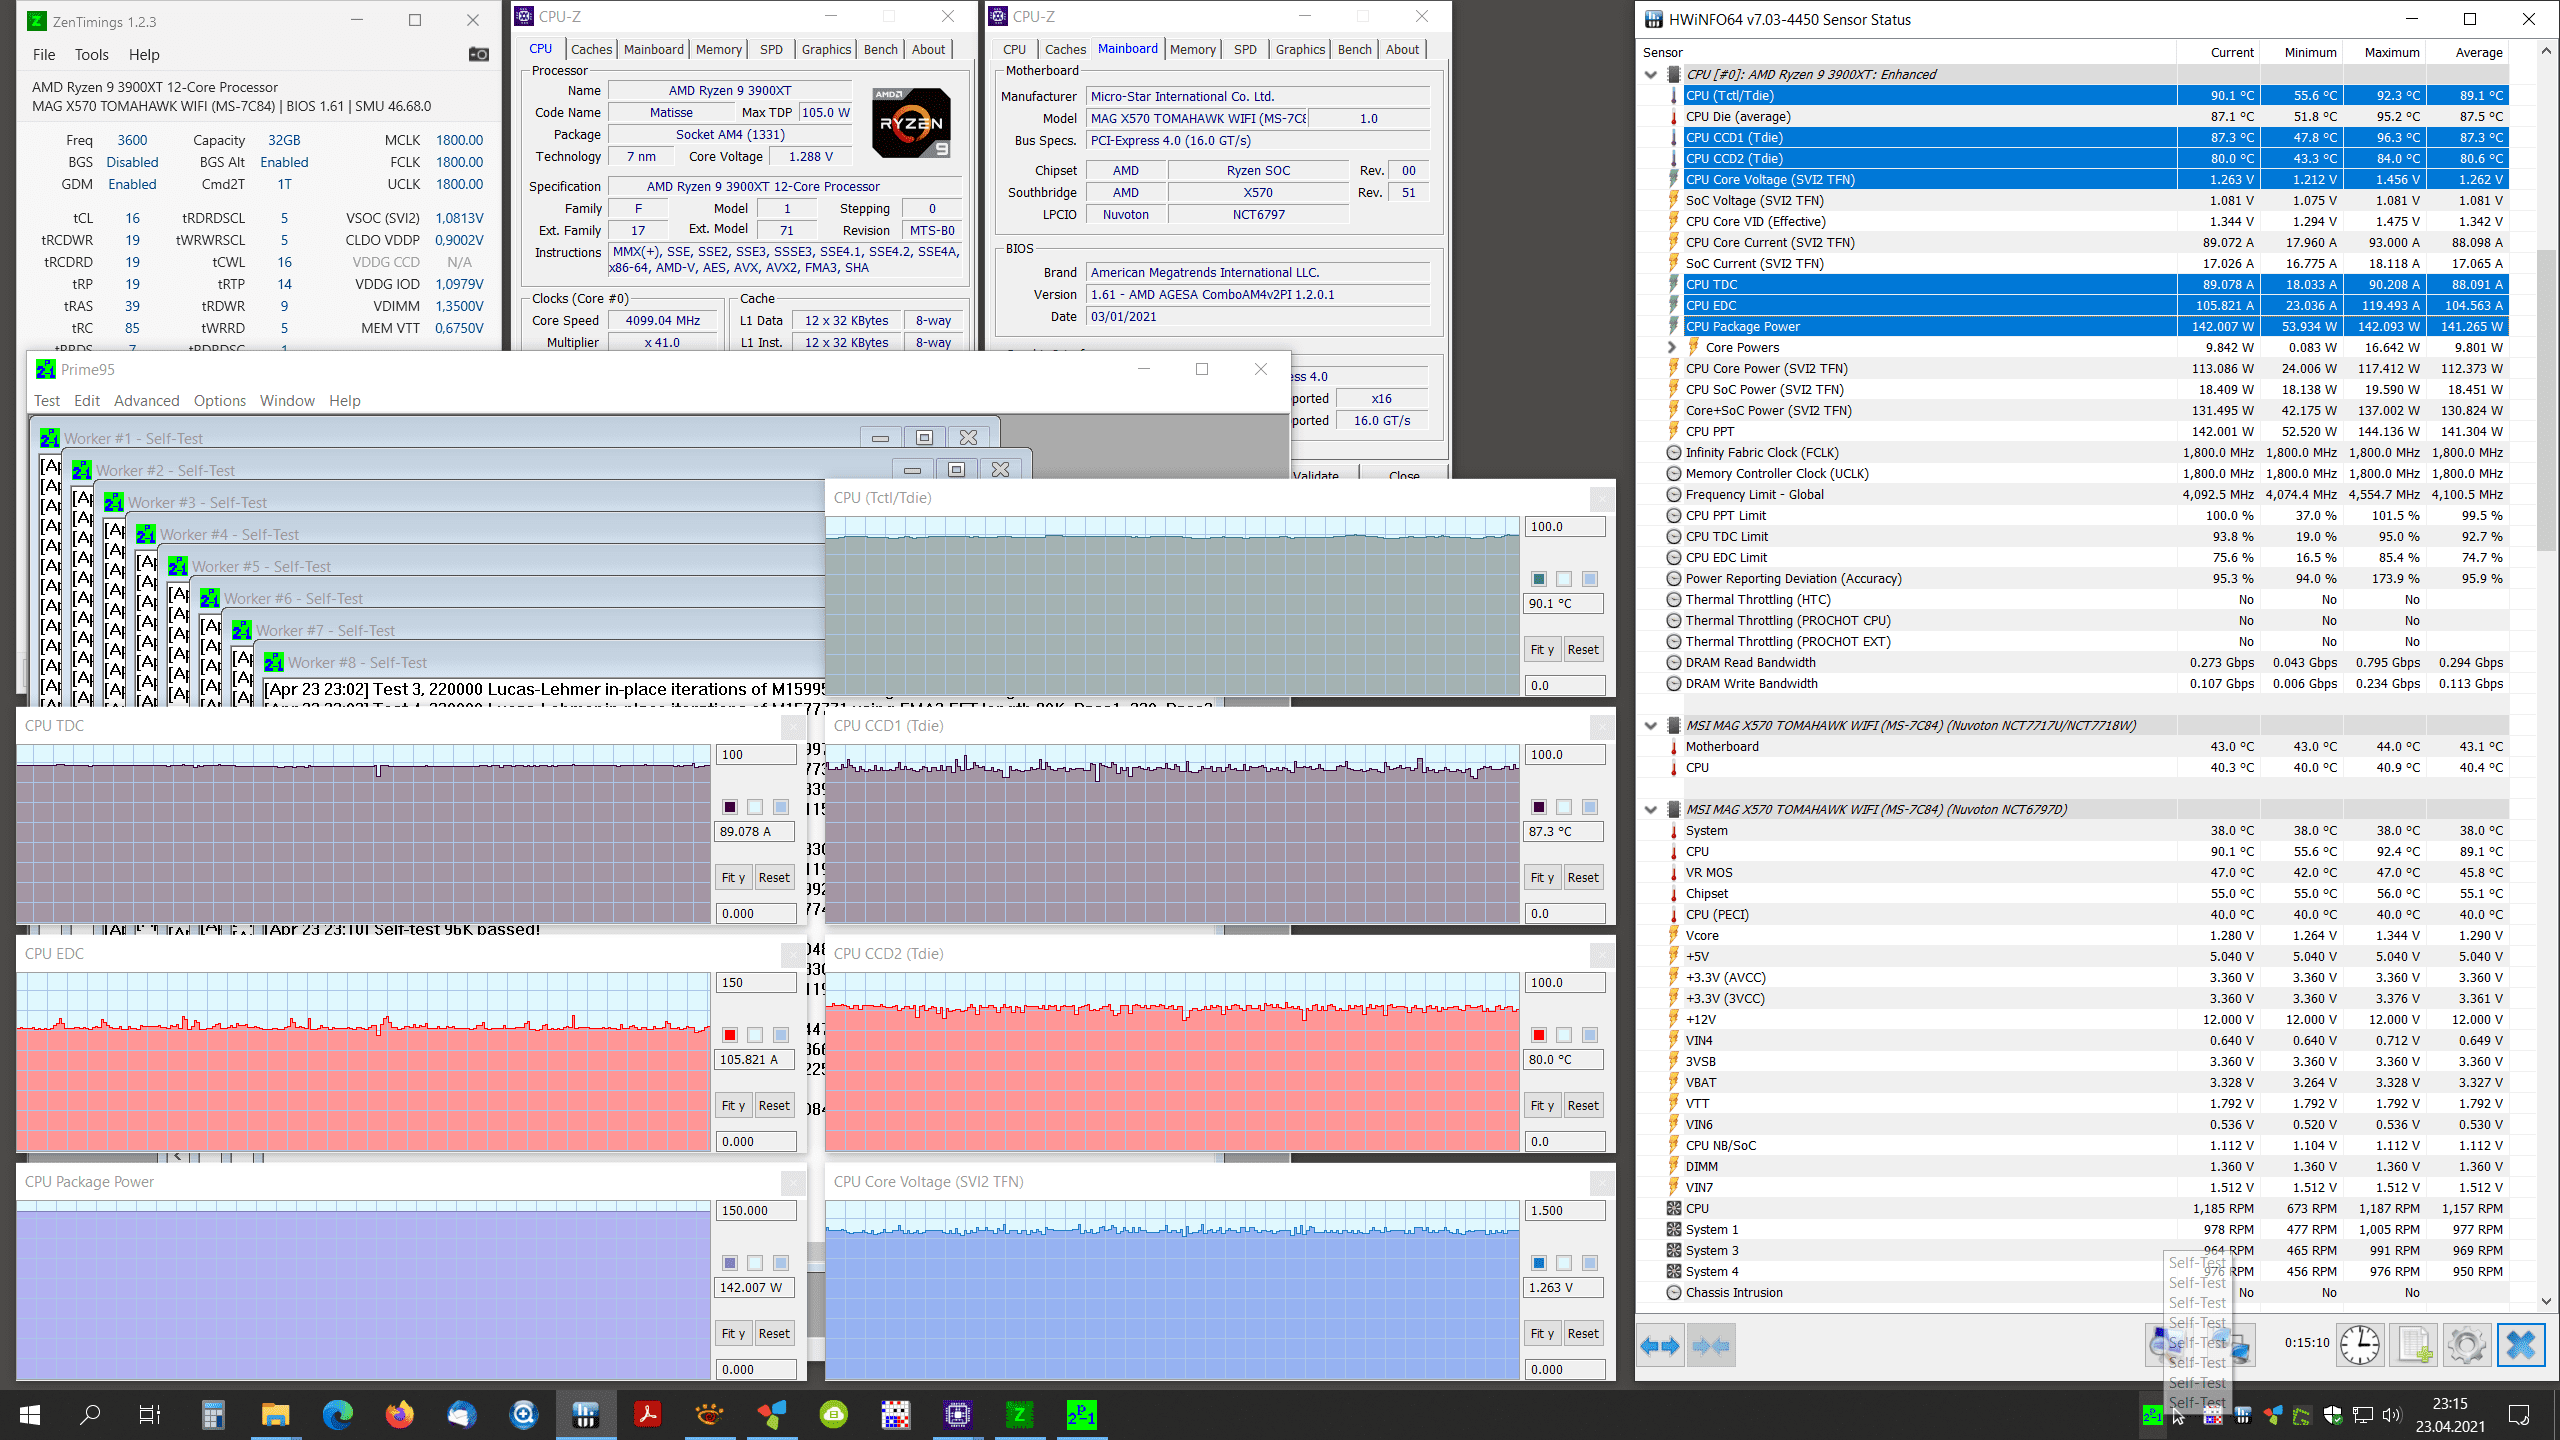The image size is (2560, 1440).
Task: Open the HWiNFO tray icon in system tray
Action: point(2243,1415)
